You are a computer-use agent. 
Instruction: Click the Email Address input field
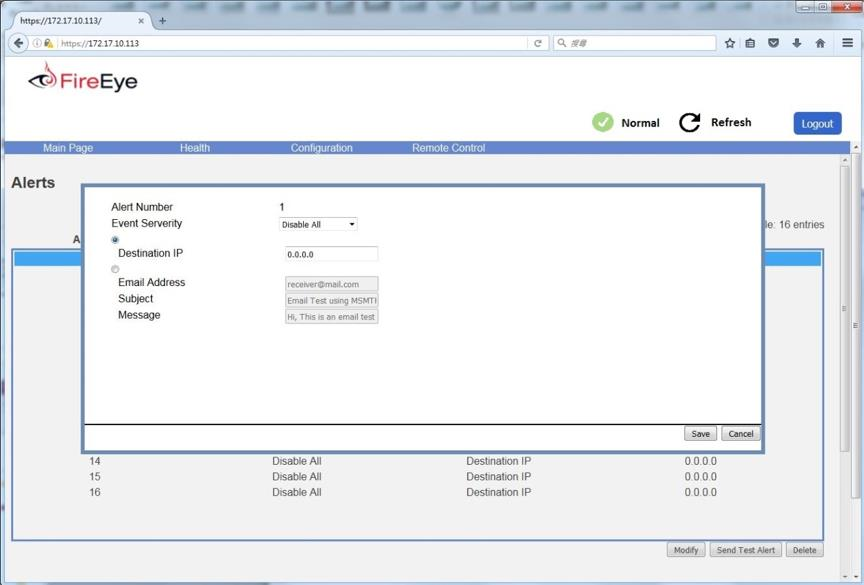coord(331,284)
